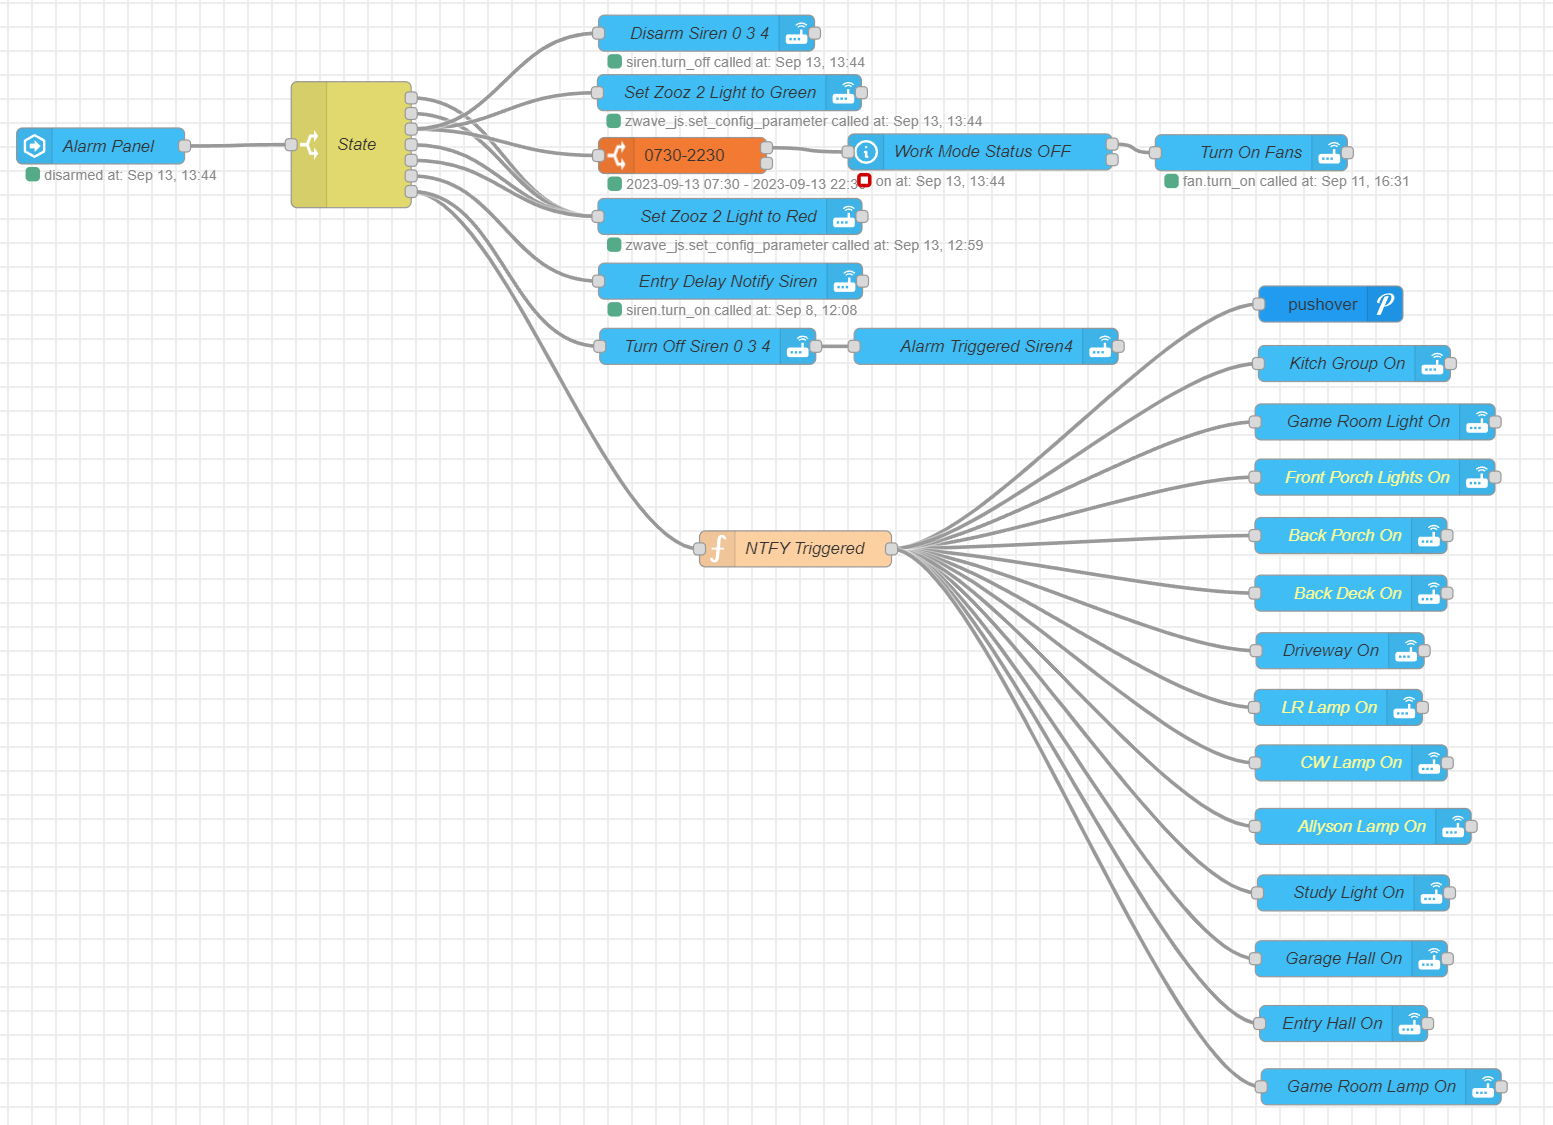Click the Disarm Siren 0 3 4 service icon
1553x1125 pixels.
[x=797, y=33]
